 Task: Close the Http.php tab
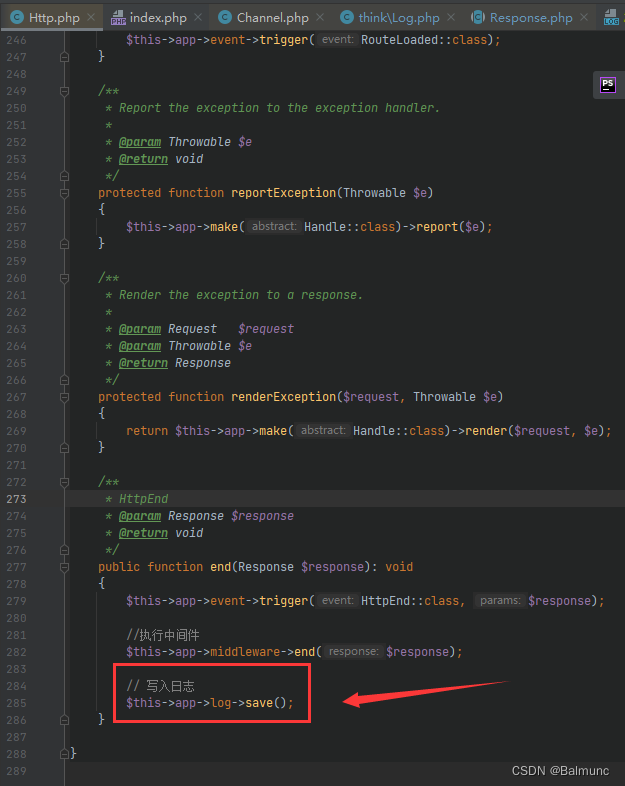(x=91, y=18)
